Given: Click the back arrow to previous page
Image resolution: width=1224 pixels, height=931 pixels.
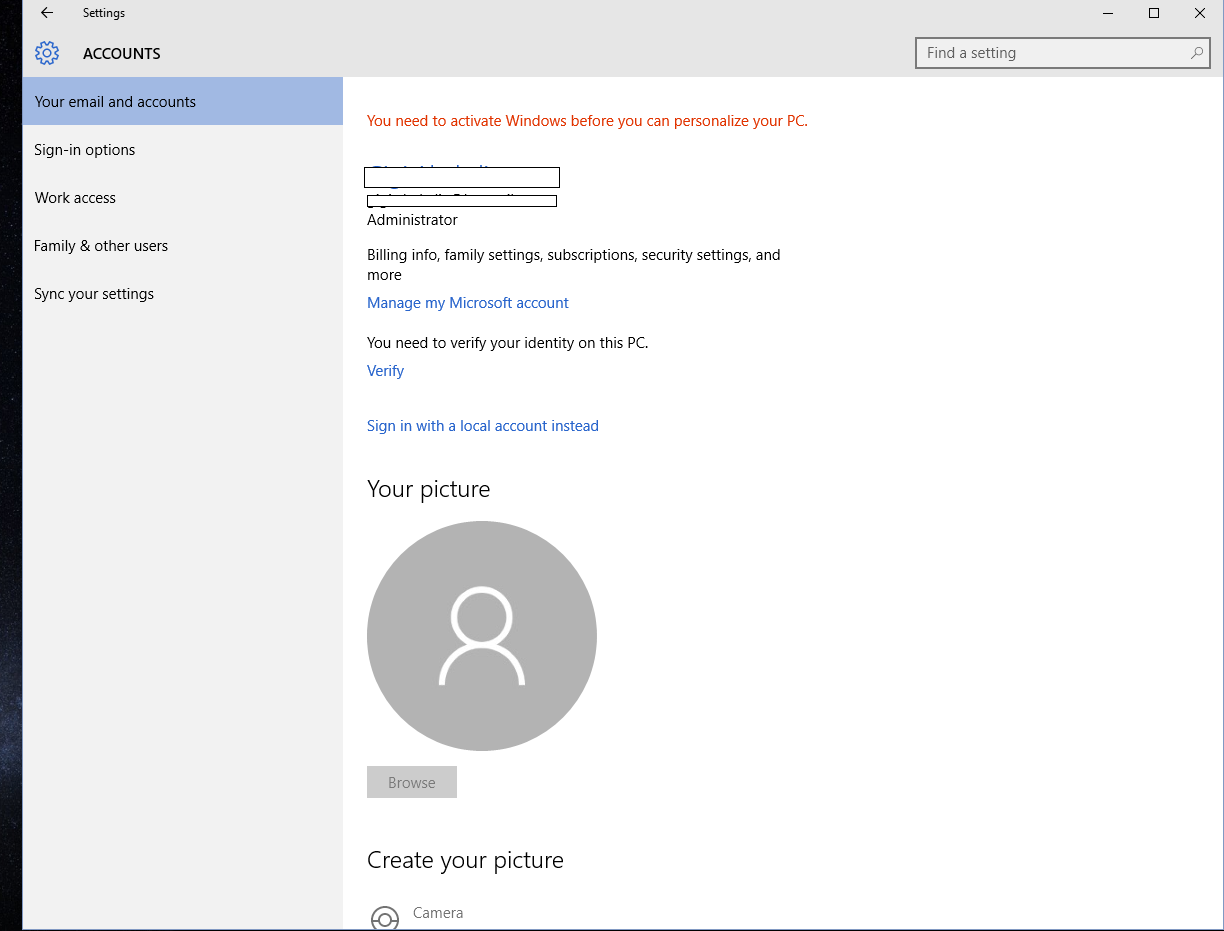Looking at the screenshot, I should [47, 13].
